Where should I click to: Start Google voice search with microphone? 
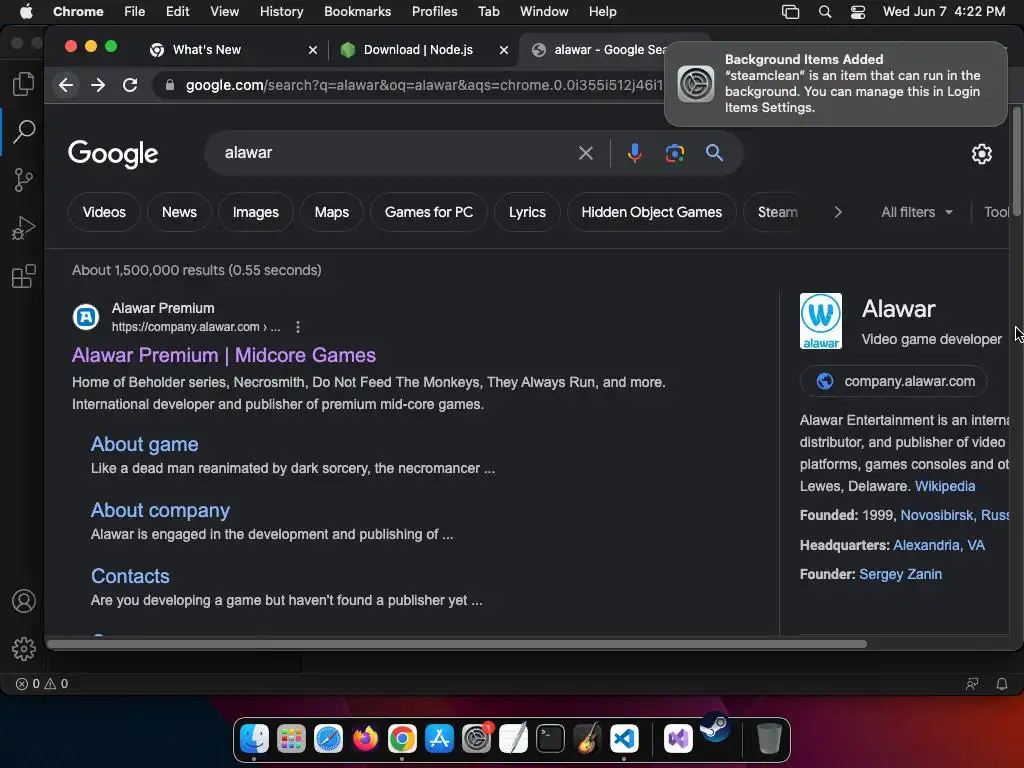tap(634, 153)
